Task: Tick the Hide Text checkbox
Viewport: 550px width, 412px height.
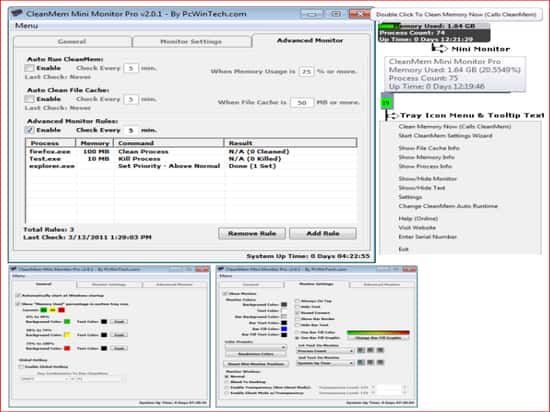Action: [x=297, y=307]
